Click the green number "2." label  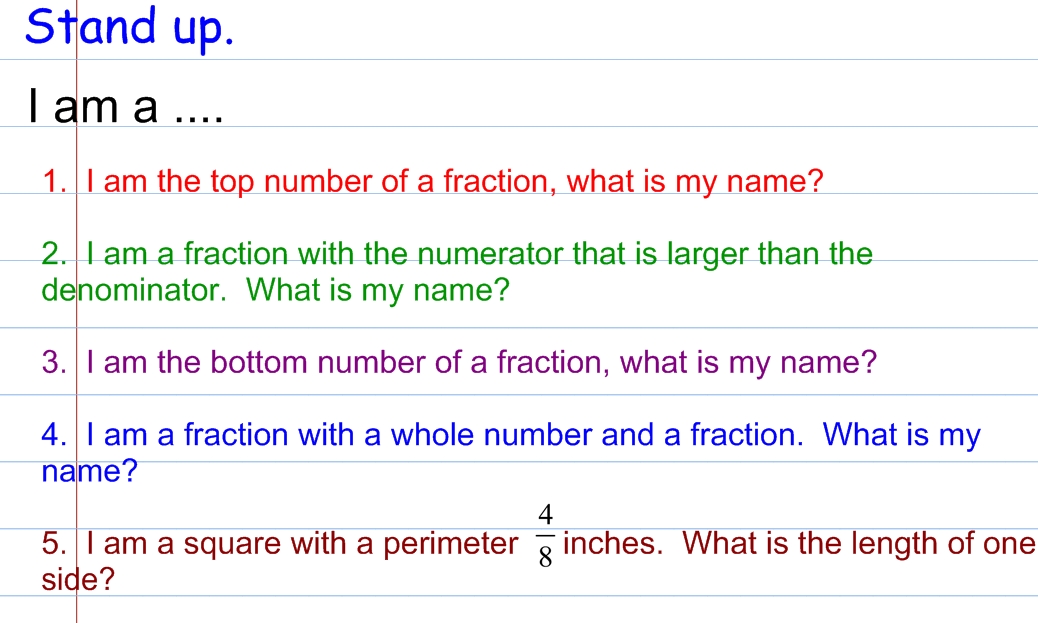point(54,254)
